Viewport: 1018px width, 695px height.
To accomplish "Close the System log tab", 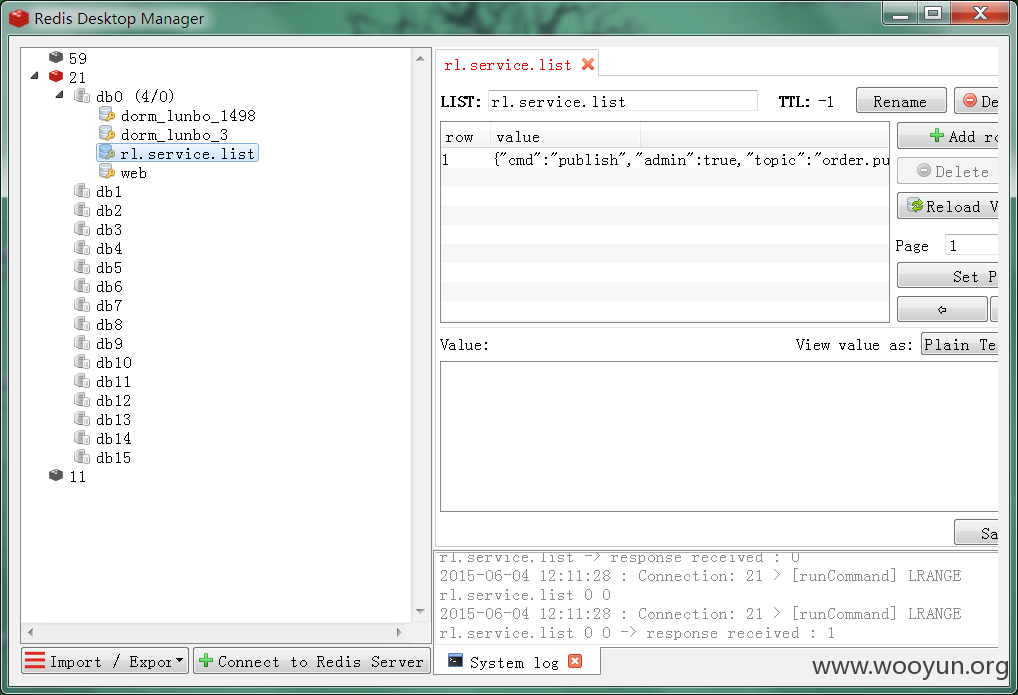I will tap(575, 661).
